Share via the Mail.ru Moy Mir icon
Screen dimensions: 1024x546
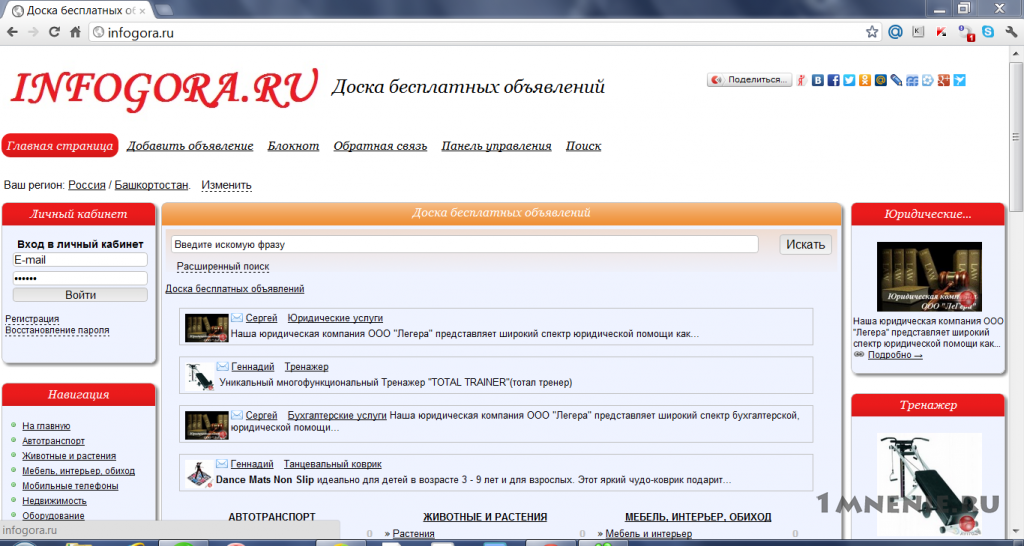[x=880, y=80]
